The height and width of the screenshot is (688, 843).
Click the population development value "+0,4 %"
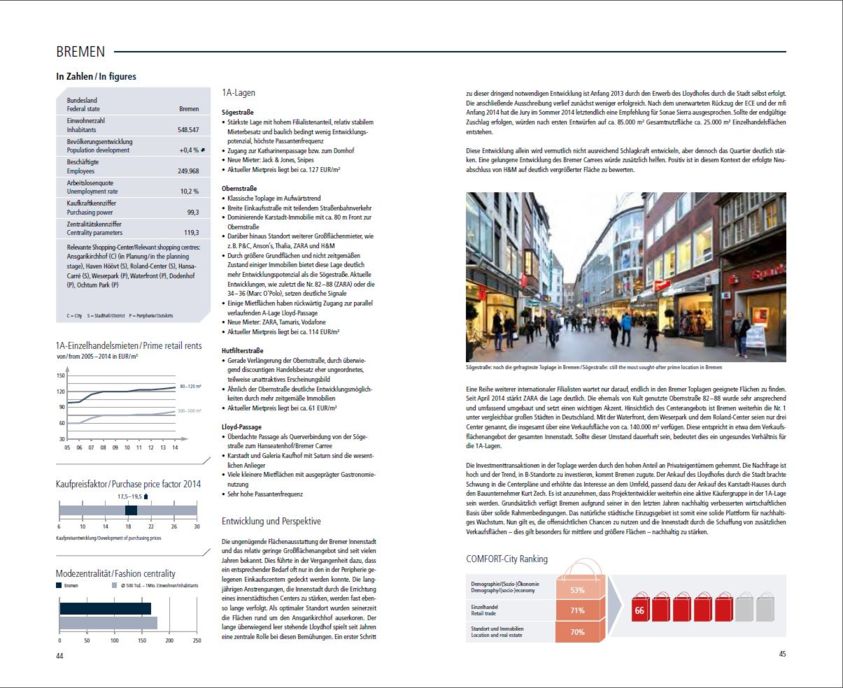[x=189, y=150]
